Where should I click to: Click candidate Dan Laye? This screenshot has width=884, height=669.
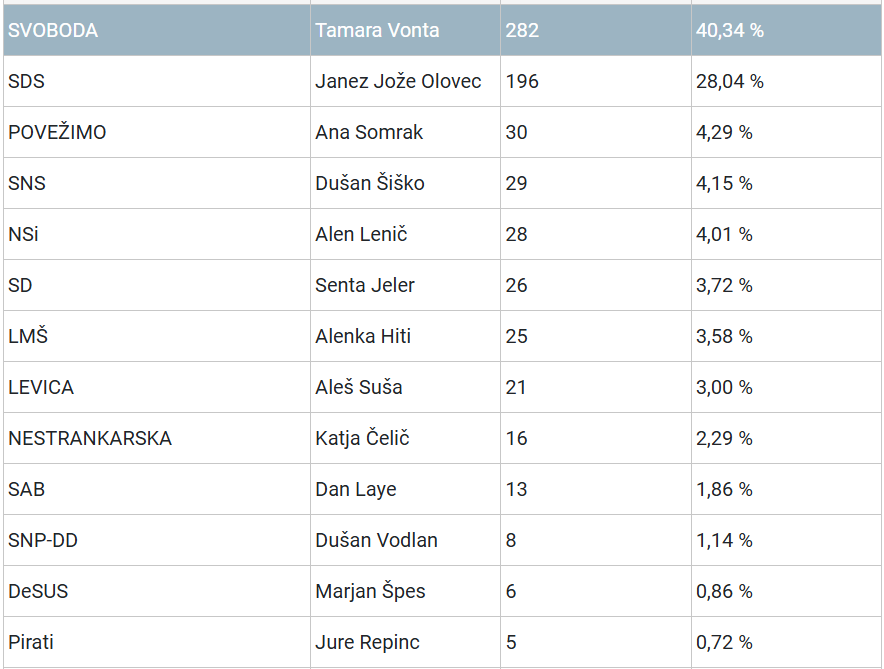tap(356, 489)
